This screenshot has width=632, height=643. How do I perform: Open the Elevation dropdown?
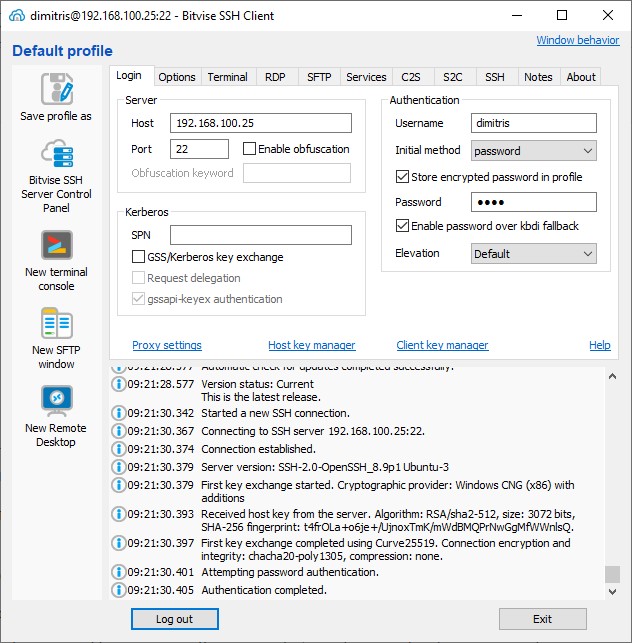coord(534,253)
